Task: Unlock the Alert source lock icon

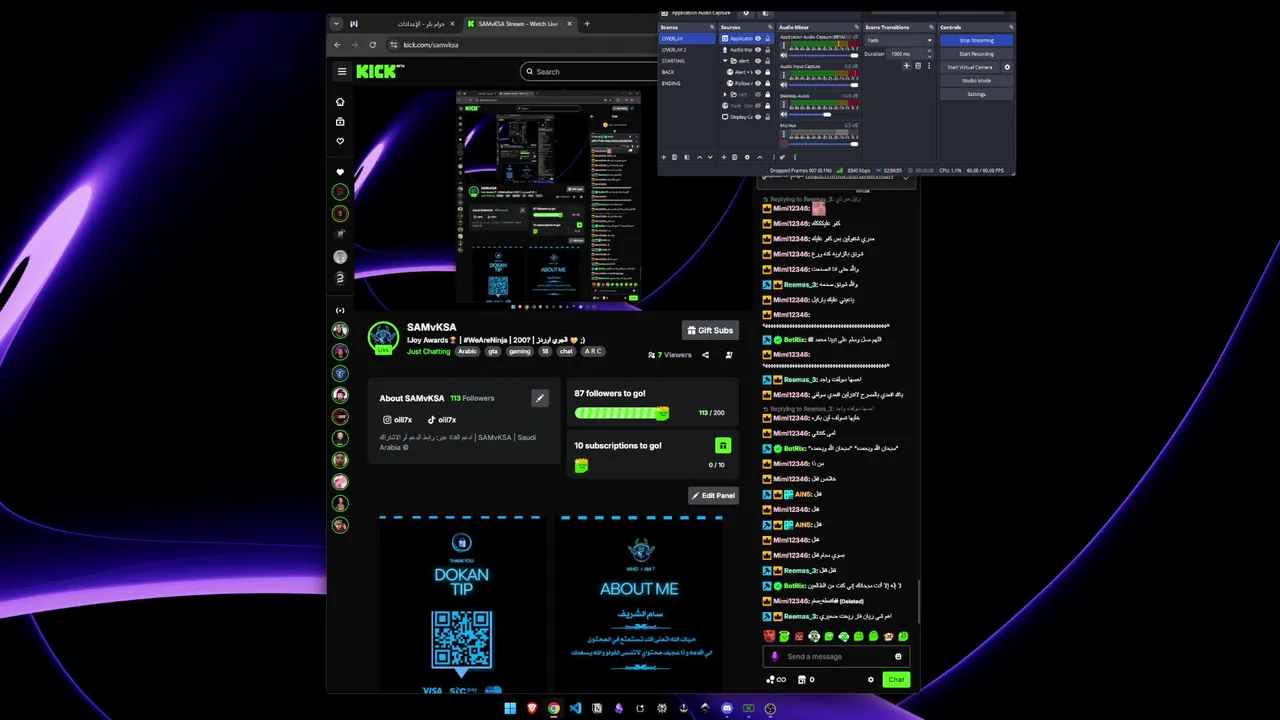Action: pos(768,72)
